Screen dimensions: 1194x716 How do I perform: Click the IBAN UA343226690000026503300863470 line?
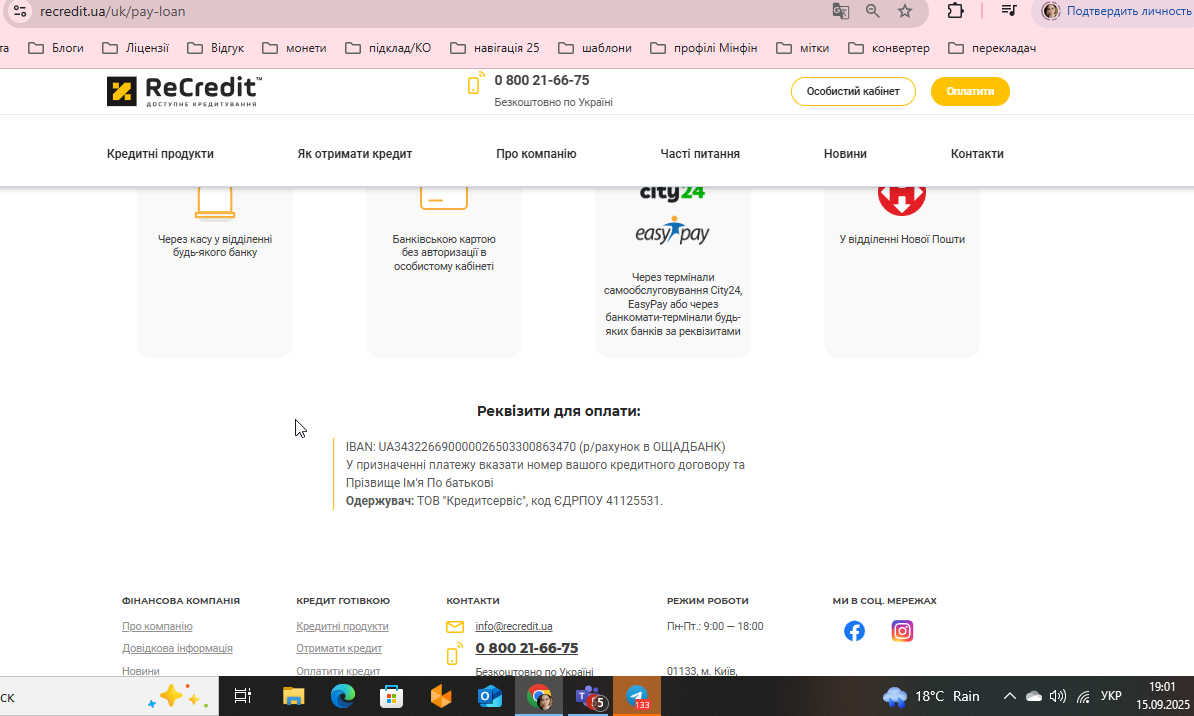tap(535, 447)
